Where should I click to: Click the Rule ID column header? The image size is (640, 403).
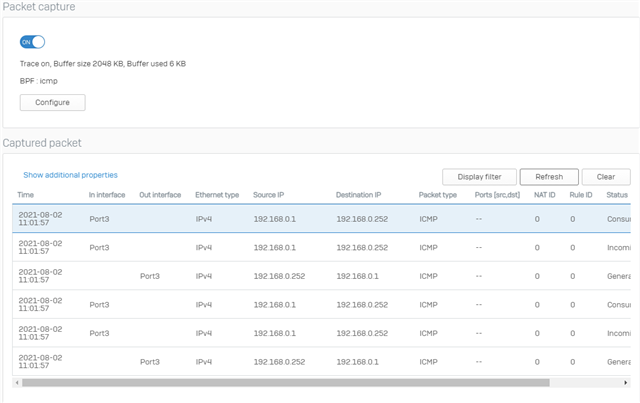580,195
